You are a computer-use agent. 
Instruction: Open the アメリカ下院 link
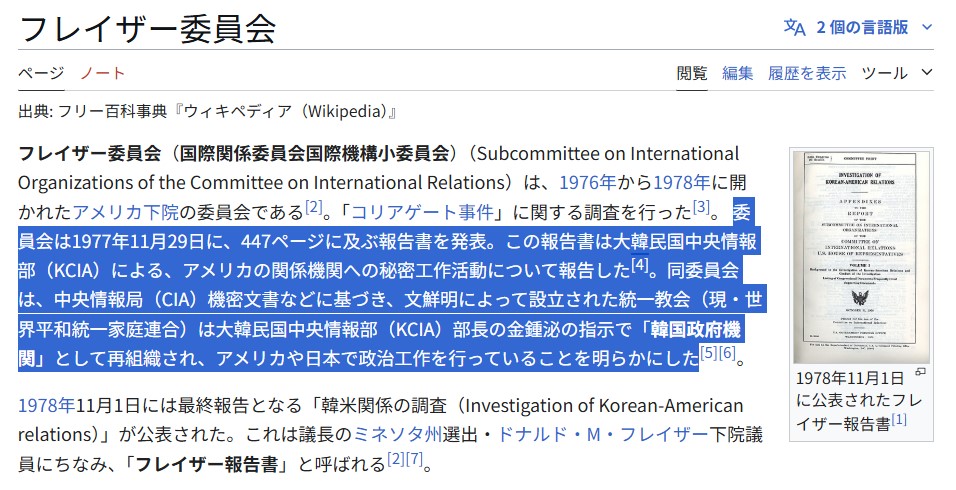tap(126, 212)
